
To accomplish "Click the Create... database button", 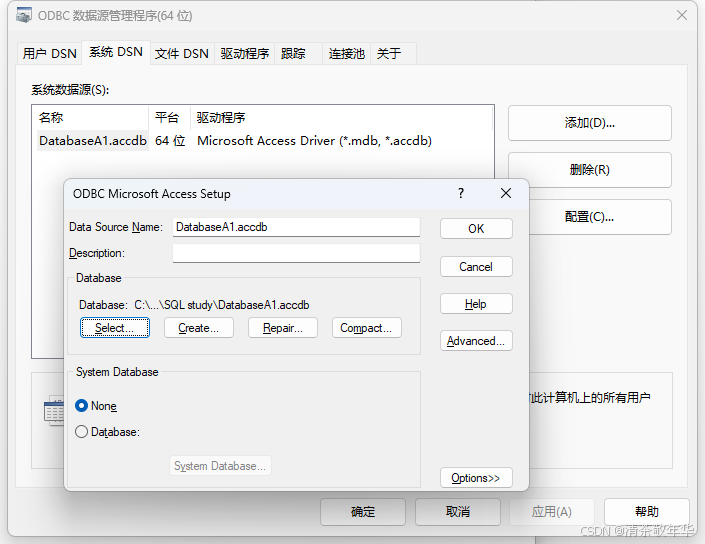I will coord(199,328).
